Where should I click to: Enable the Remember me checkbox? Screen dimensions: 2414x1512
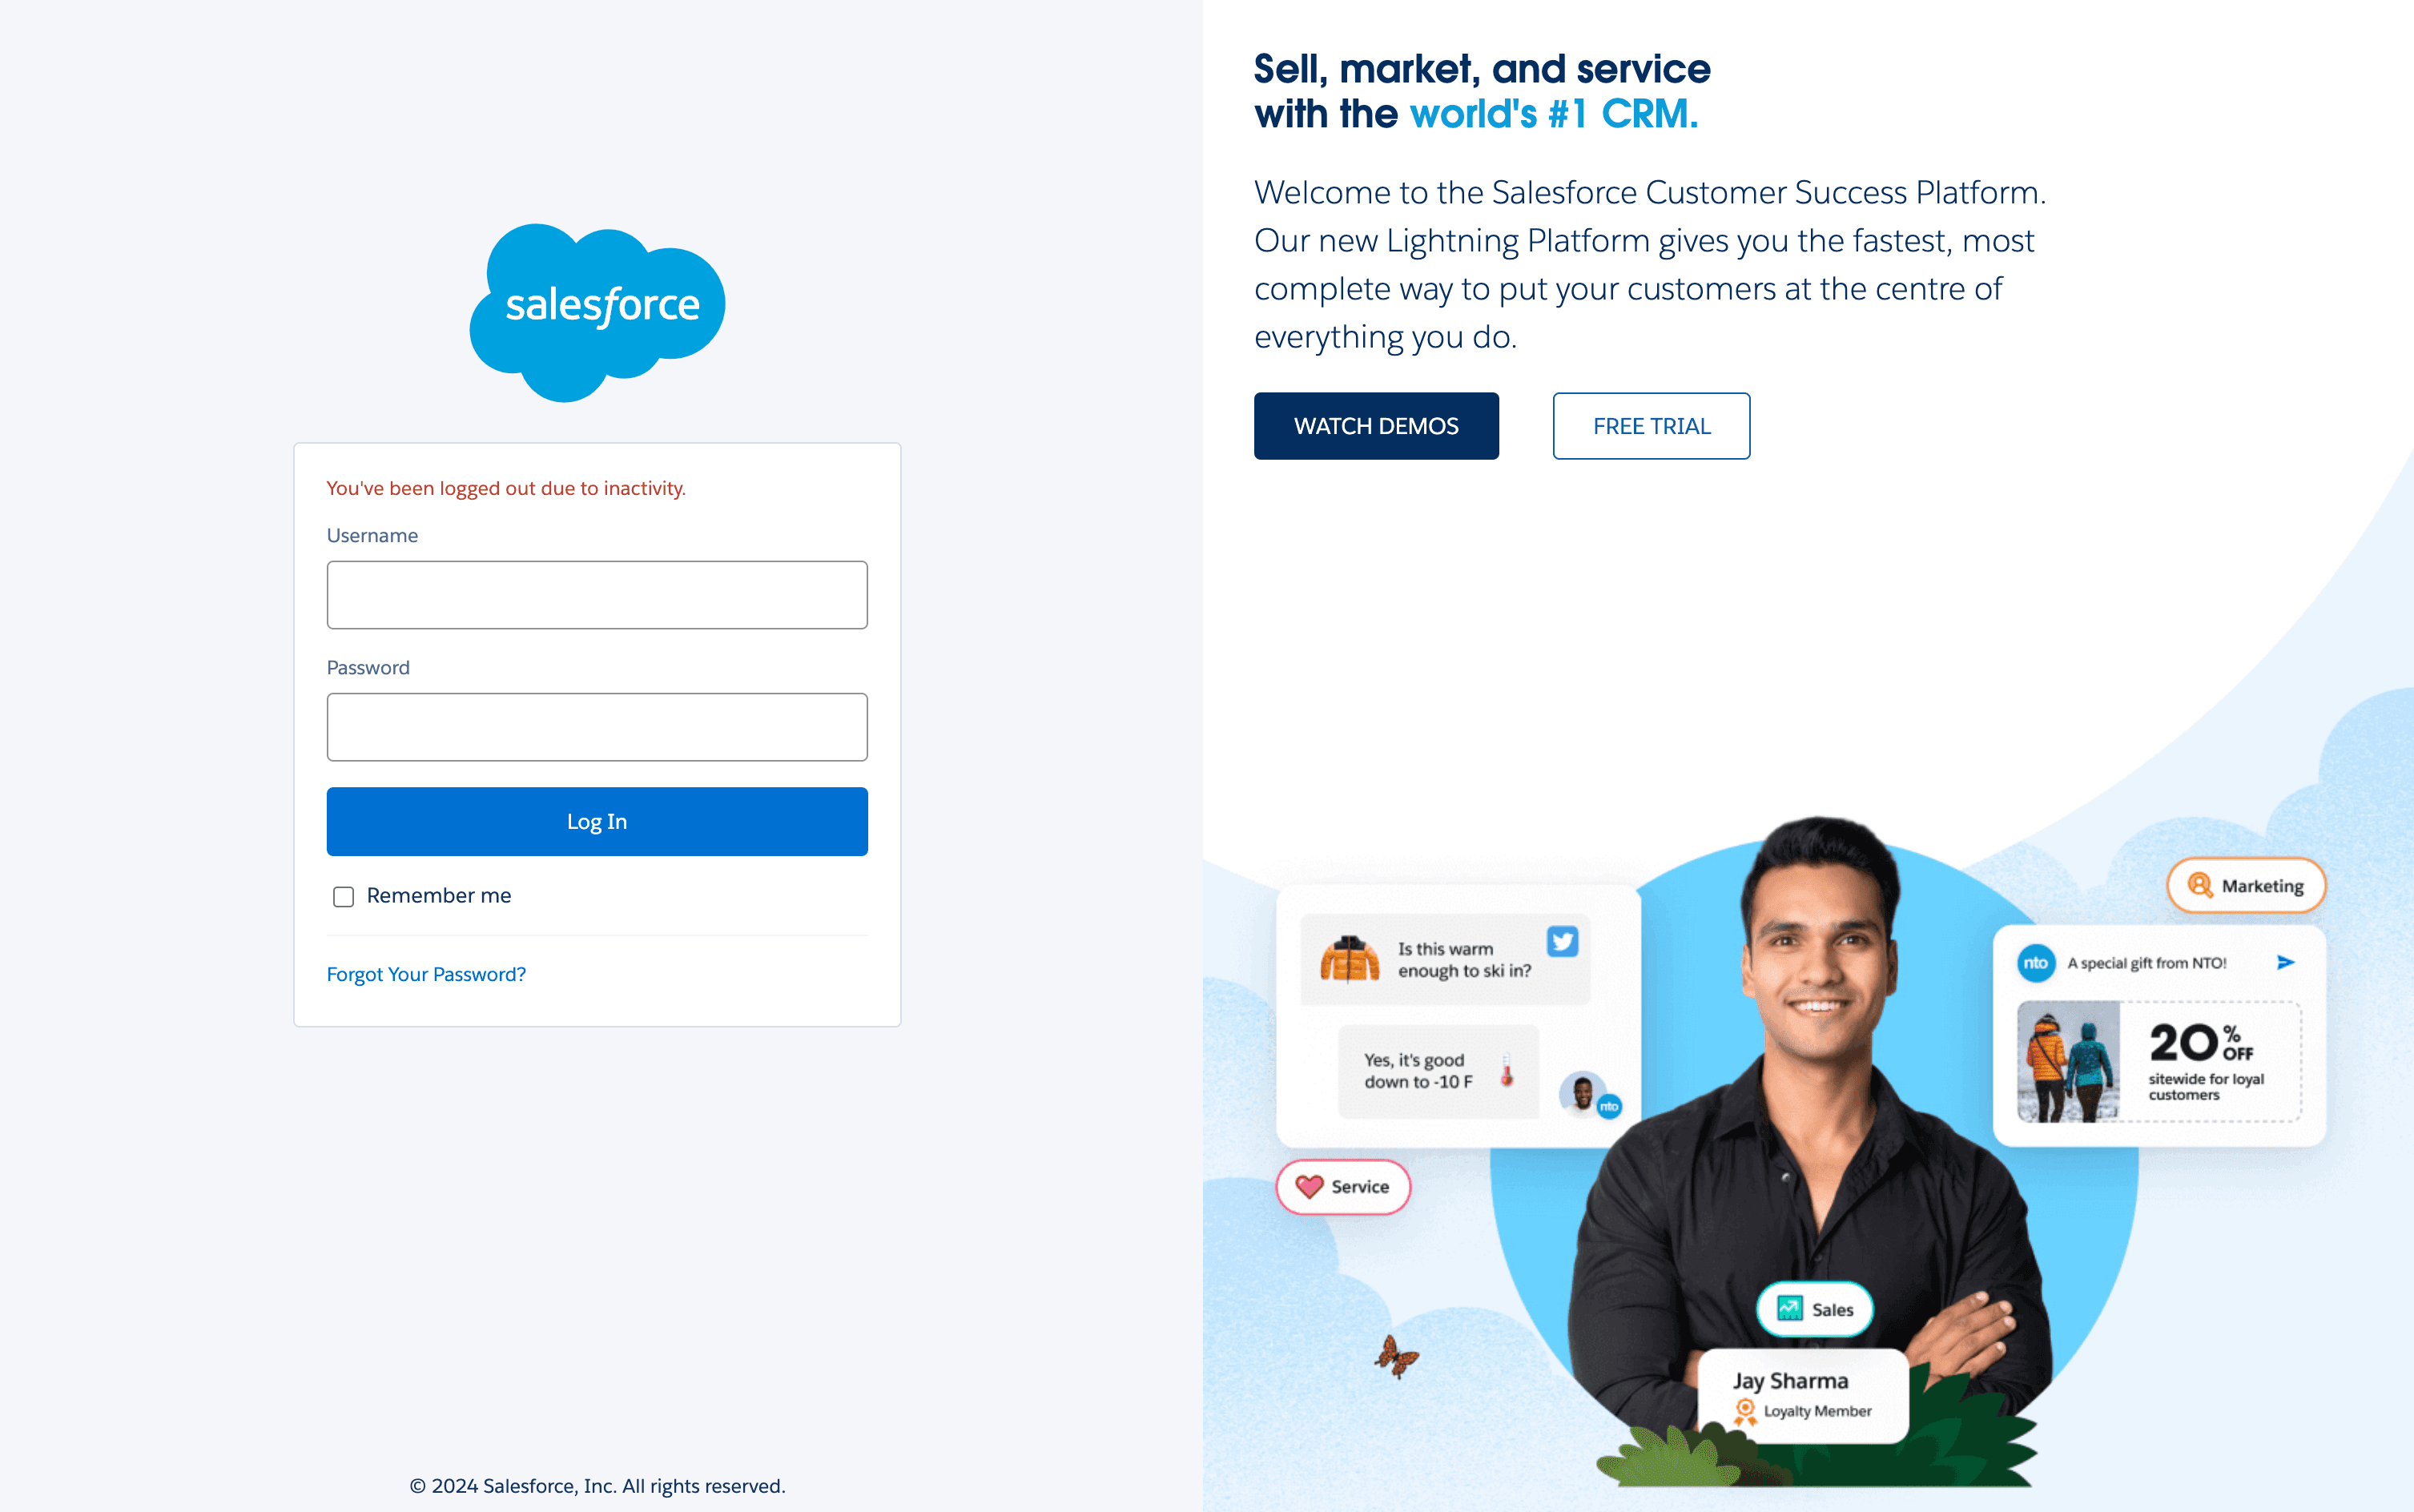(x=343, y=897)
